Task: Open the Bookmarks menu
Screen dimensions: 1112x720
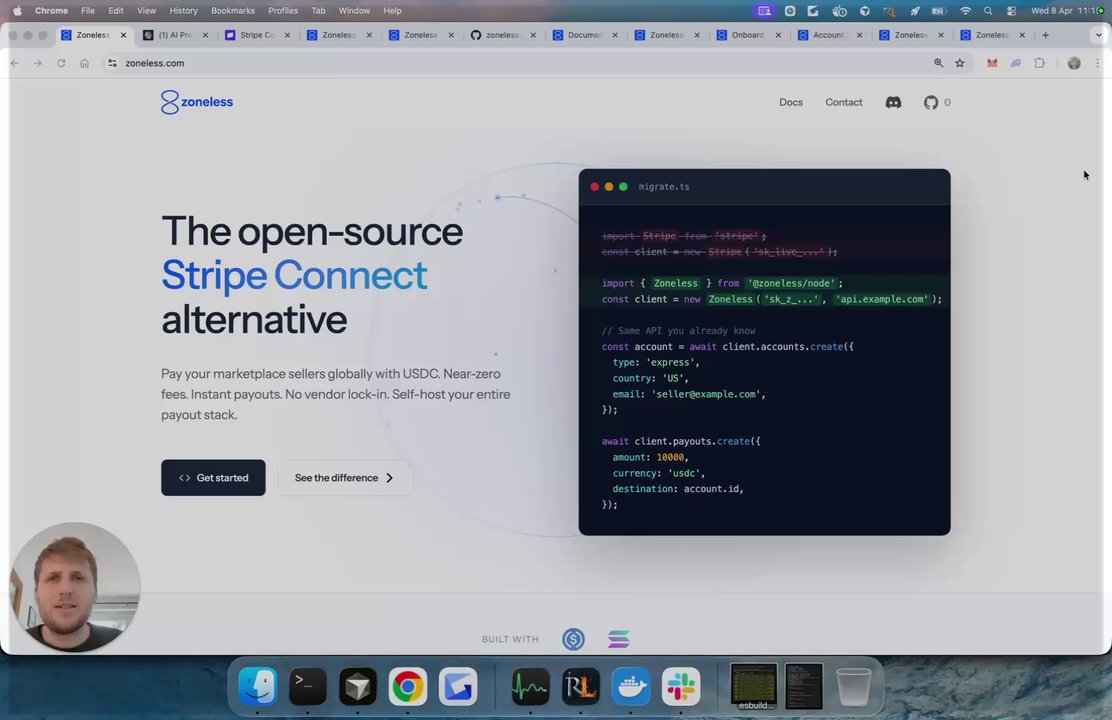Action: pyautogui.click(x=233, y=11)
